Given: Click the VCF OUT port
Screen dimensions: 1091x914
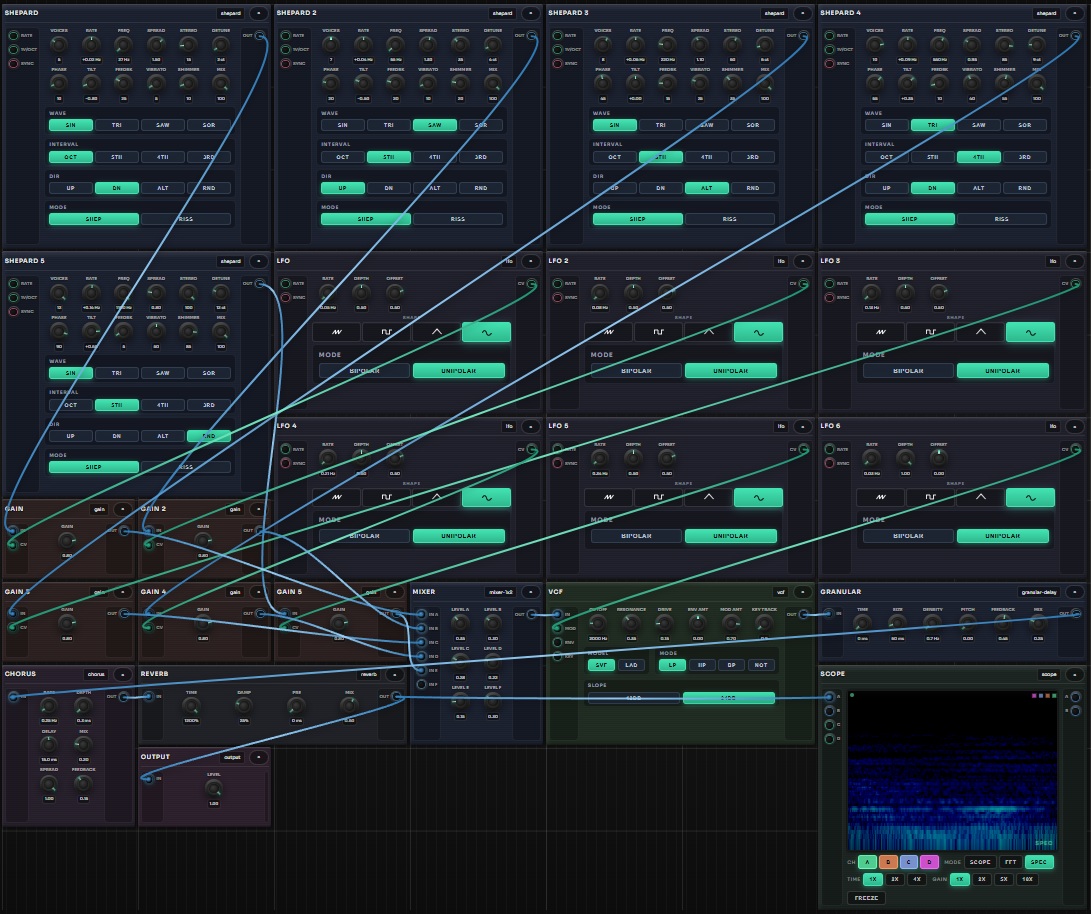Looking at the screenshot, I should click(804, 614).
